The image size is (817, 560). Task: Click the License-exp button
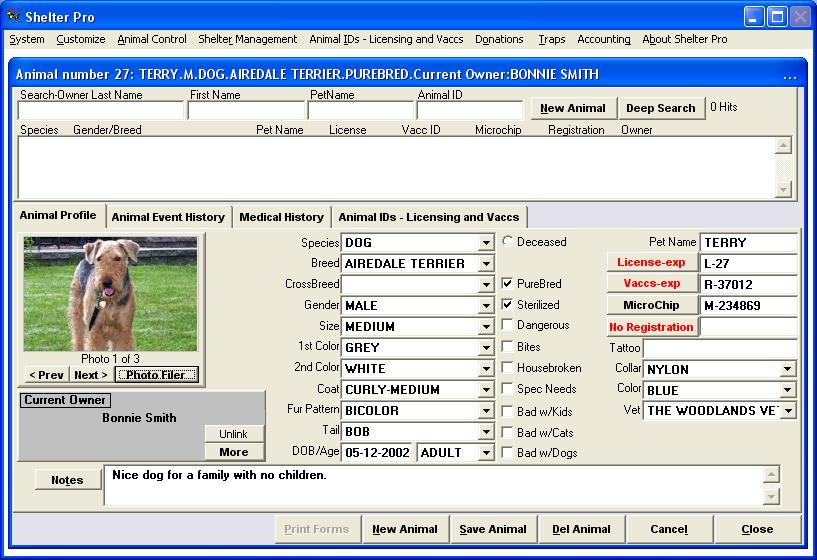651,263
